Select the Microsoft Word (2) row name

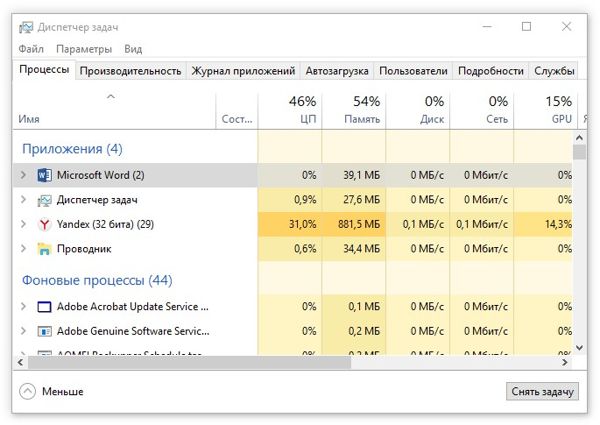pos(101,175)
